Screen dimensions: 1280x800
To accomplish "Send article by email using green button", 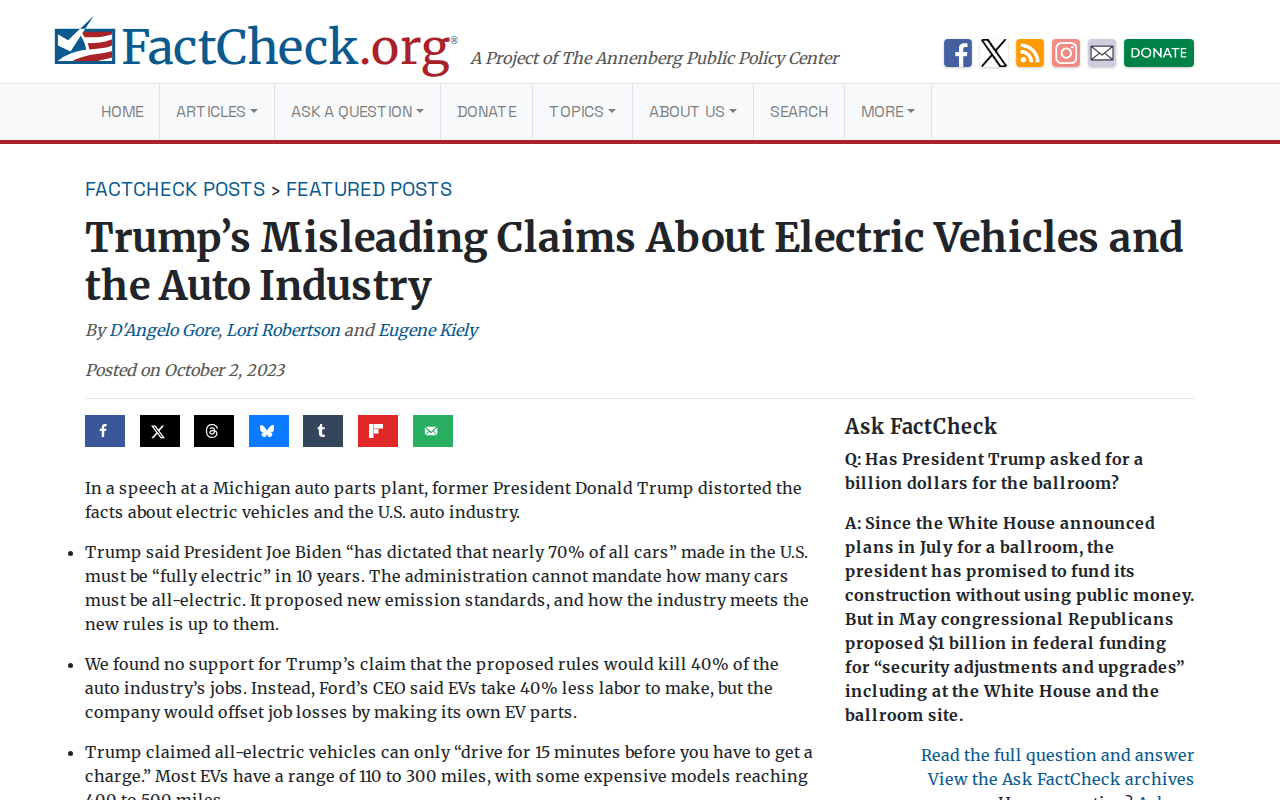I will point(433,431).
